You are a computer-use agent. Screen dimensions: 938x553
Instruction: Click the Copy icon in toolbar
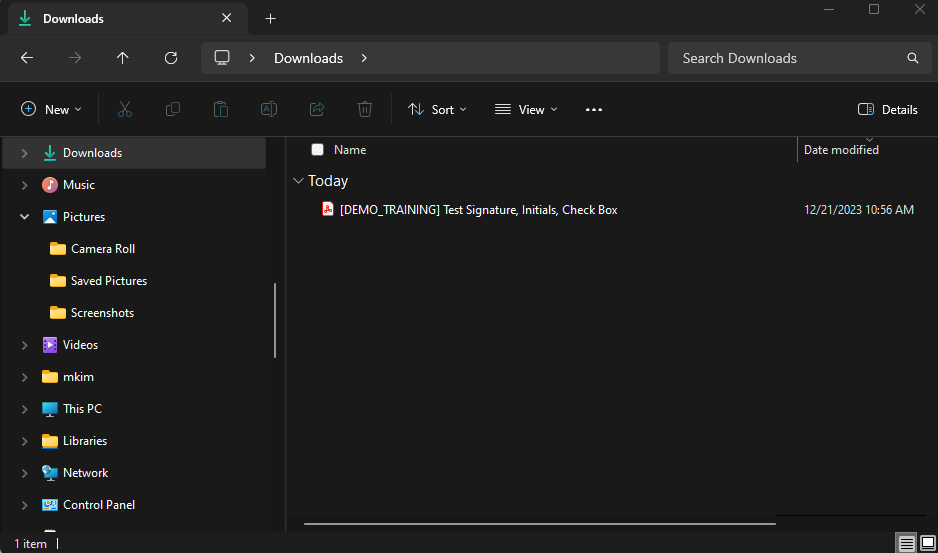pos(173,110)
